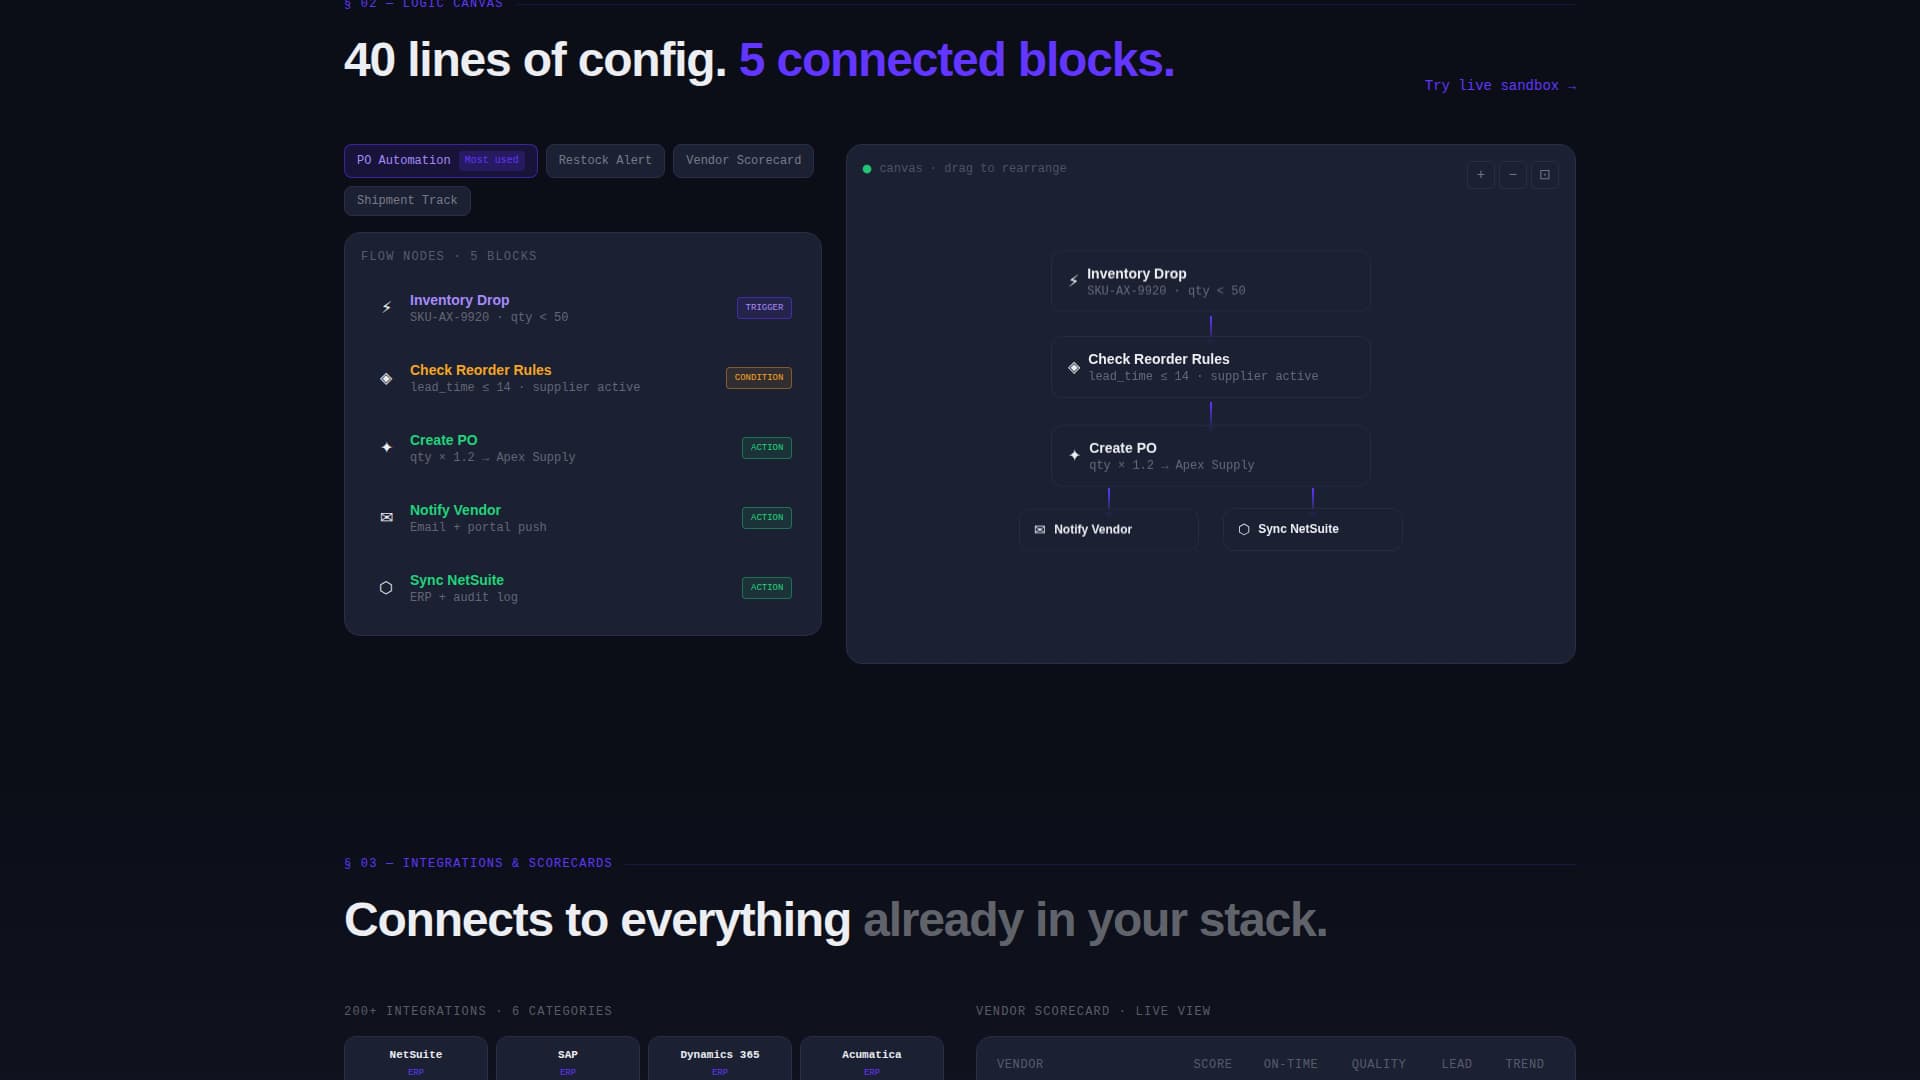Screen dimensions: 1920x1080
Task: Open the Vendor Scorecard tab
Action: click(743, 161)
